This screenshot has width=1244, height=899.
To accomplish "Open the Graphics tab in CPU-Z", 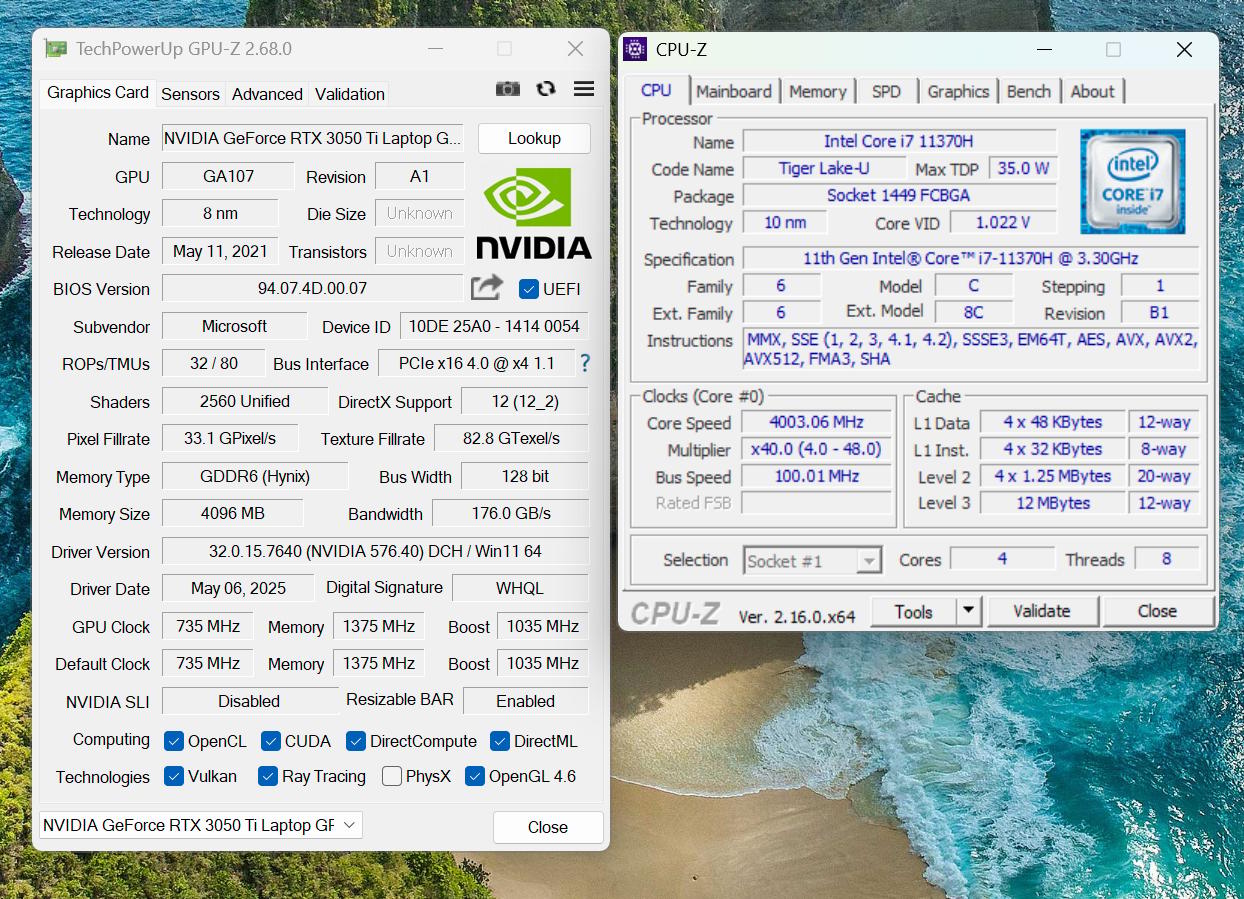I will coord(958,91).
